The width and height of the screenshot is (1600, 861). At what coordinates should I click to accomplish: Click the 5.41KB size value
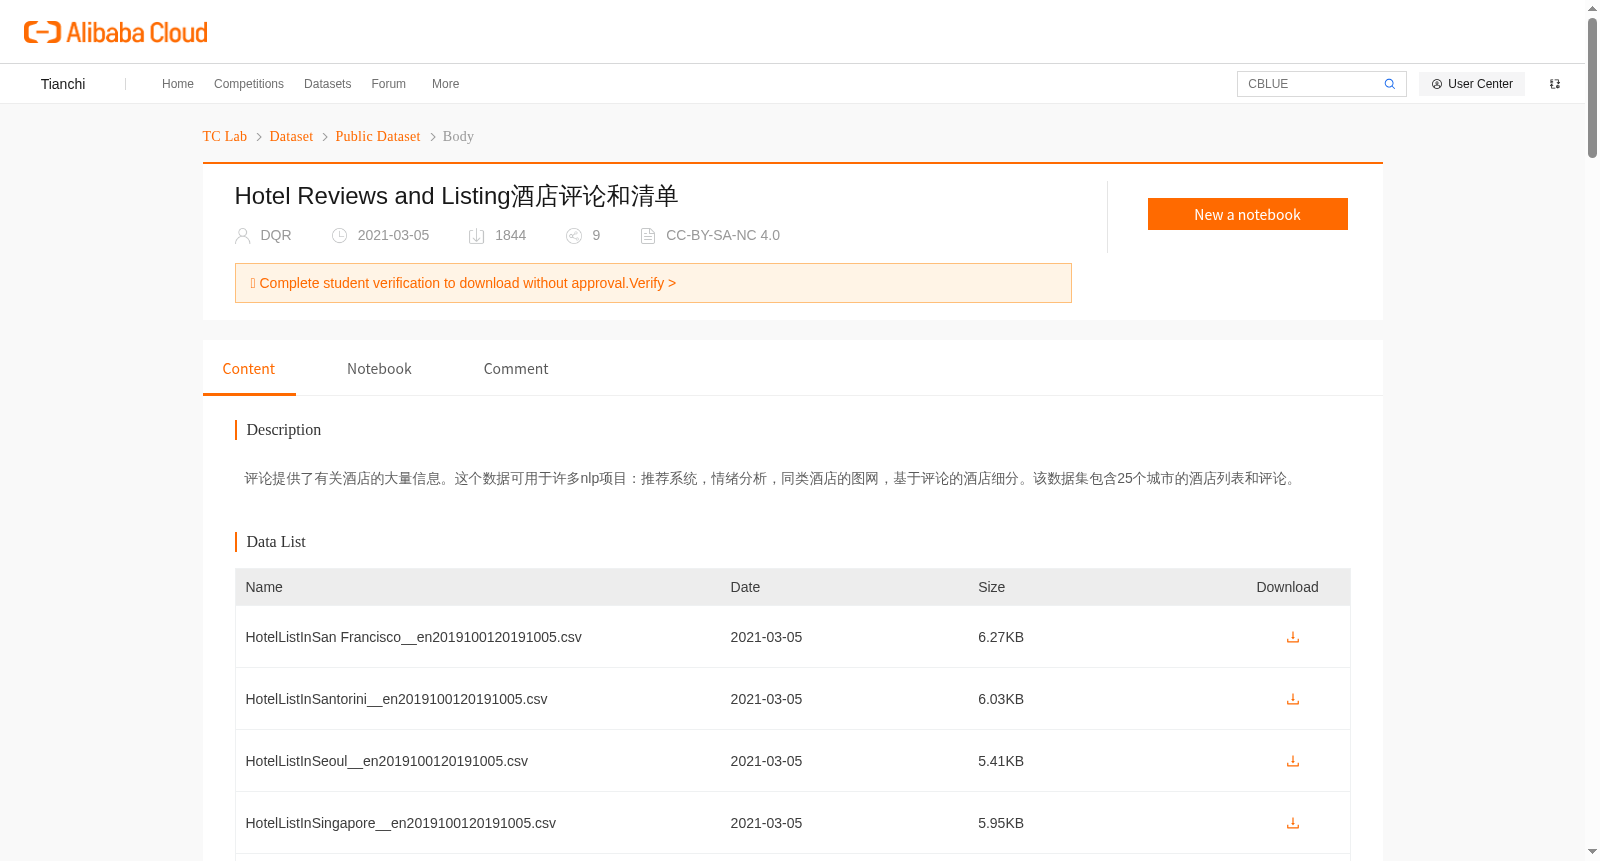tap(1001, 761)
